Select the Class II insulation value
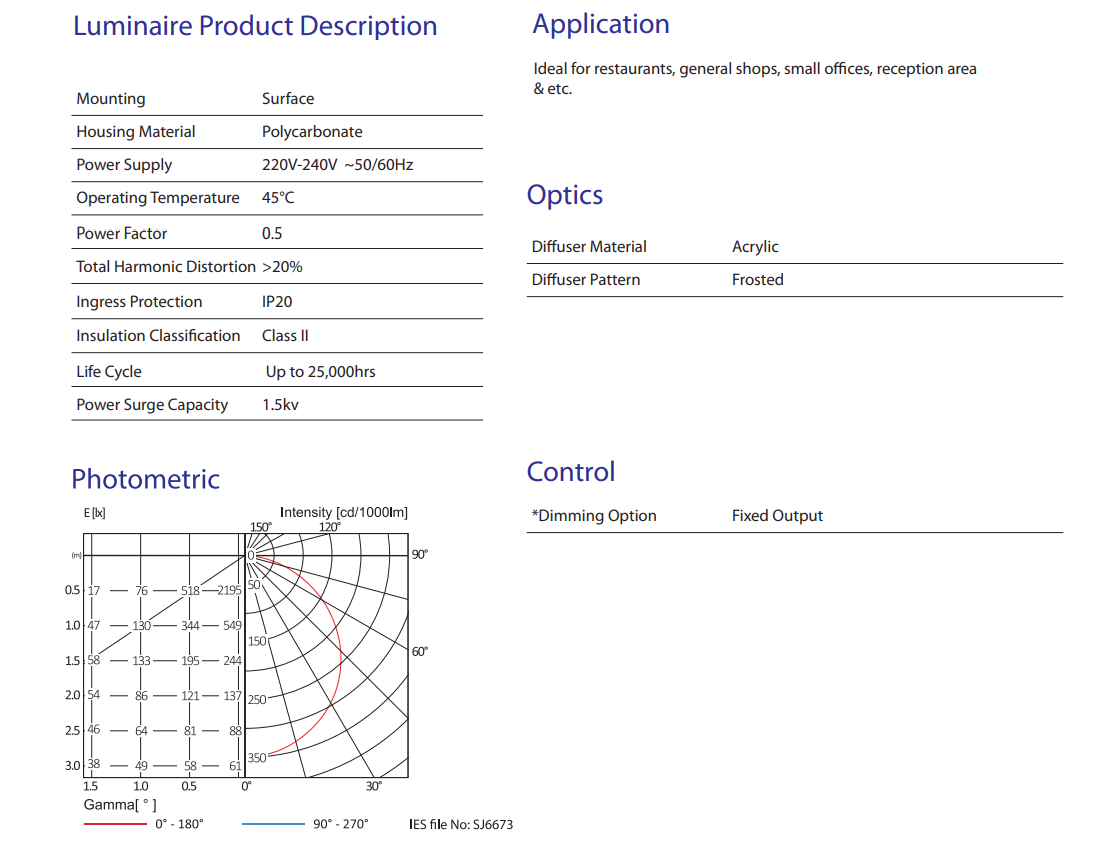Viewport: 1108px width, 845px height. [285, 336]
